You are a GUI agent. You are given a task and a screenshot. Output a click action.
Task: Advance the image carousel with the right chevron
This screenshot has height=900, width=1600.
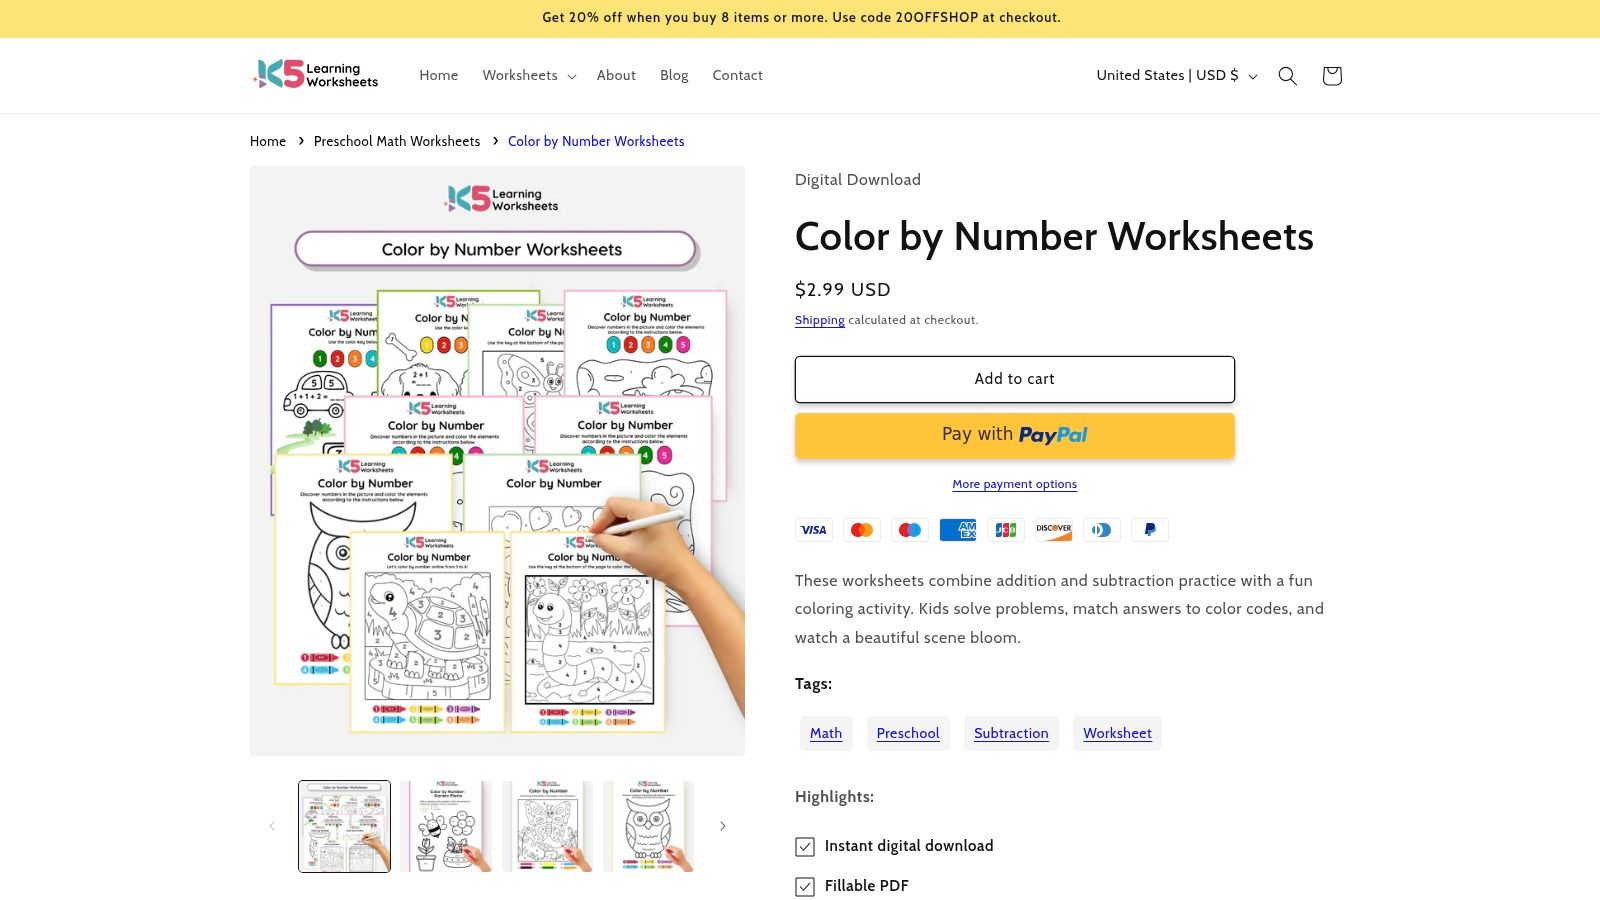click(722, 825)
